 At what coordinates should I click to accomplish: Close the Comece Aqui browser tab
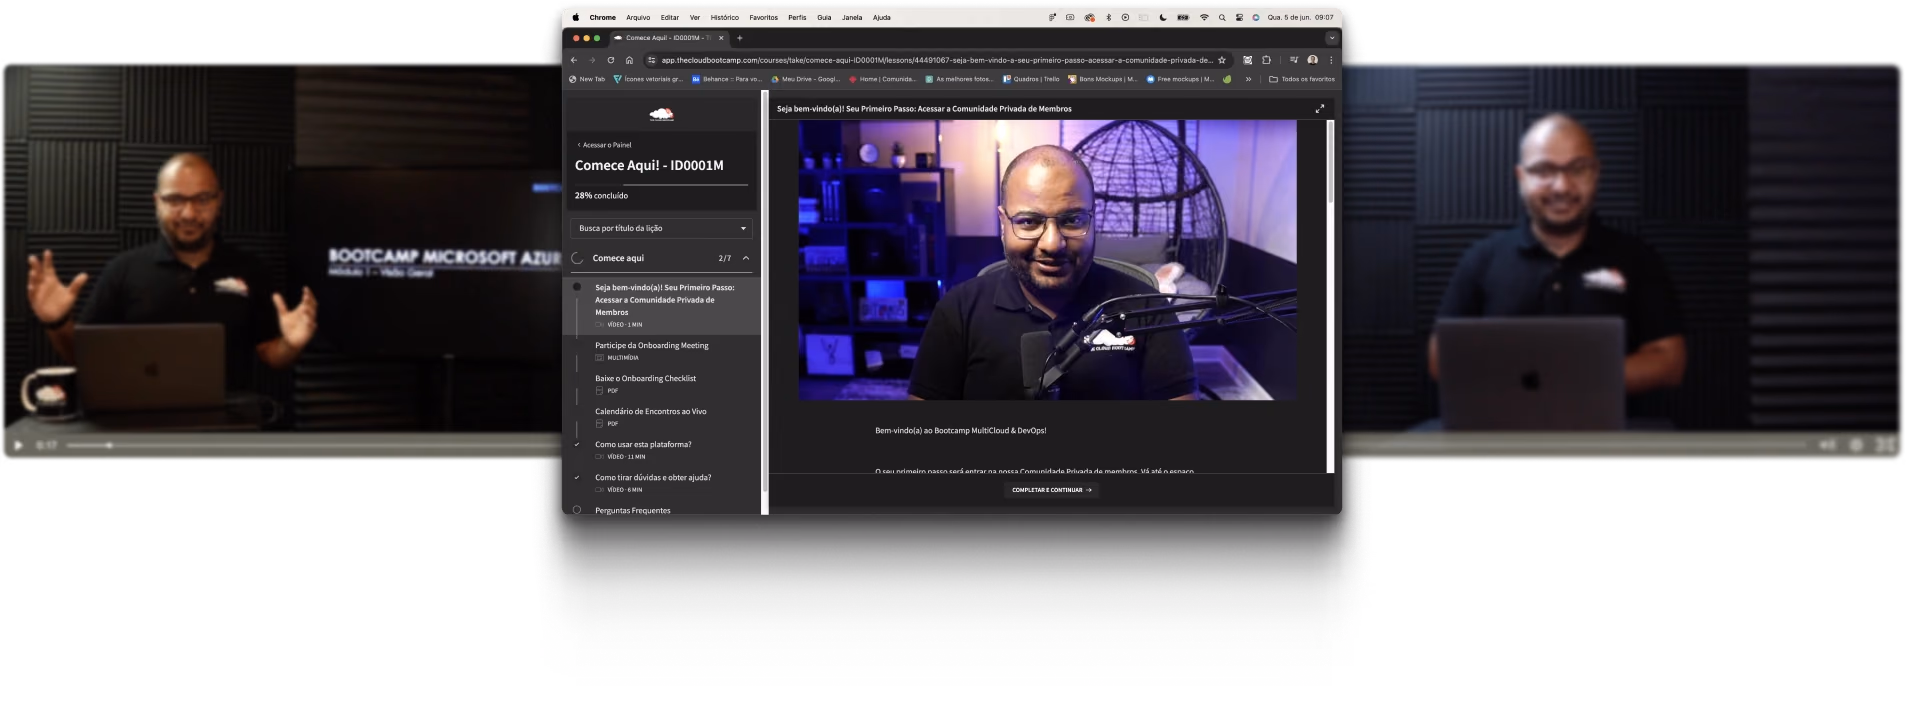point(721,38)
